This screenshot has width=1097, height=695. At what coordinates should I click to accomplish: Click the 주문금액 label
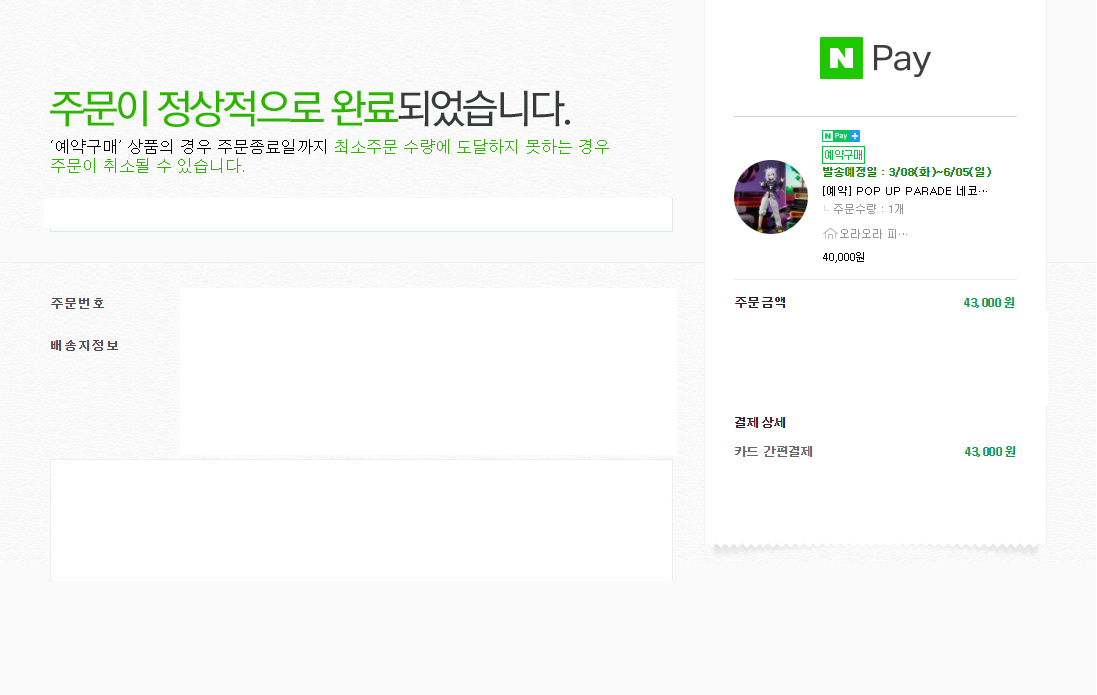coord(760,302)
